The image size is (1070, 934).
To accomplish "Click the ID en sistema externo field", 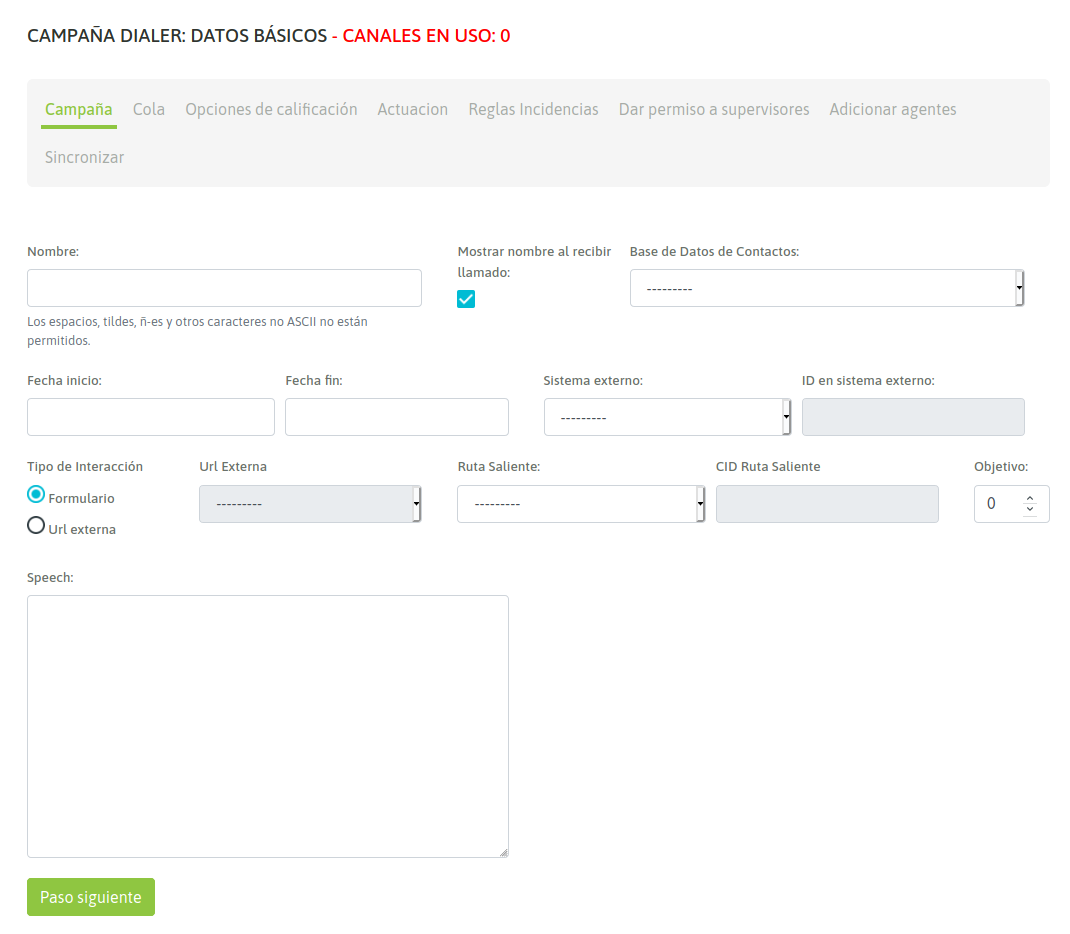I will click(x=913, y=417).
